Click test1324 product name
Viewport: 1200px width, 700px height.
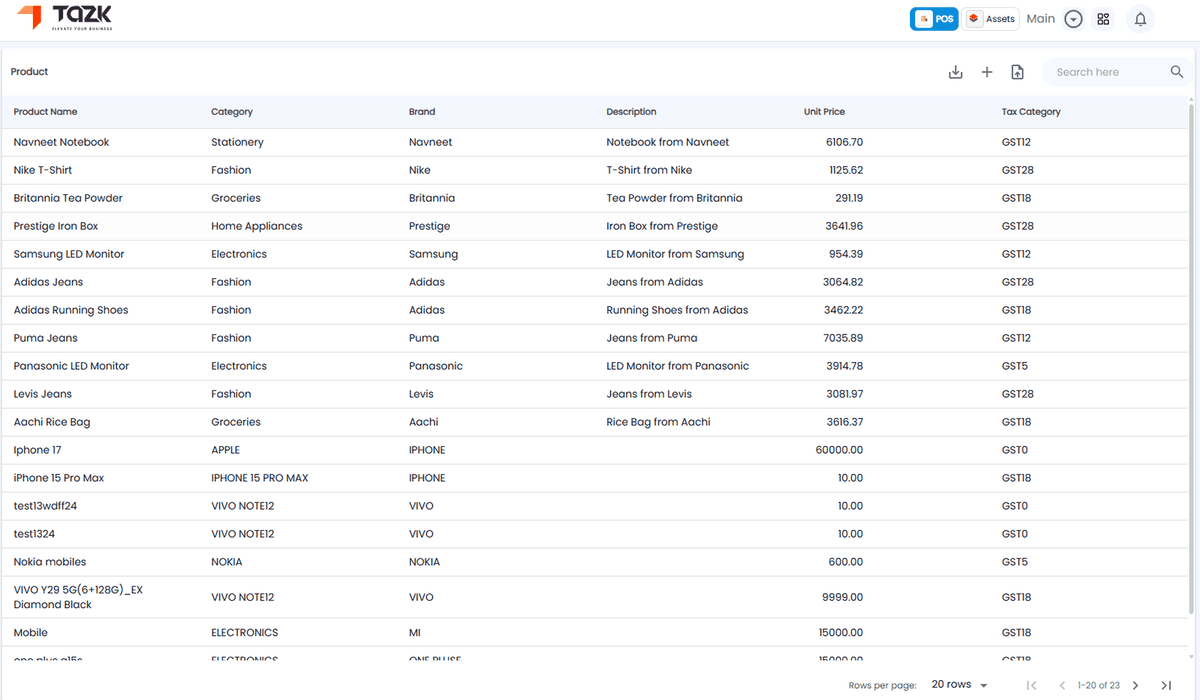tap(34, 534)
